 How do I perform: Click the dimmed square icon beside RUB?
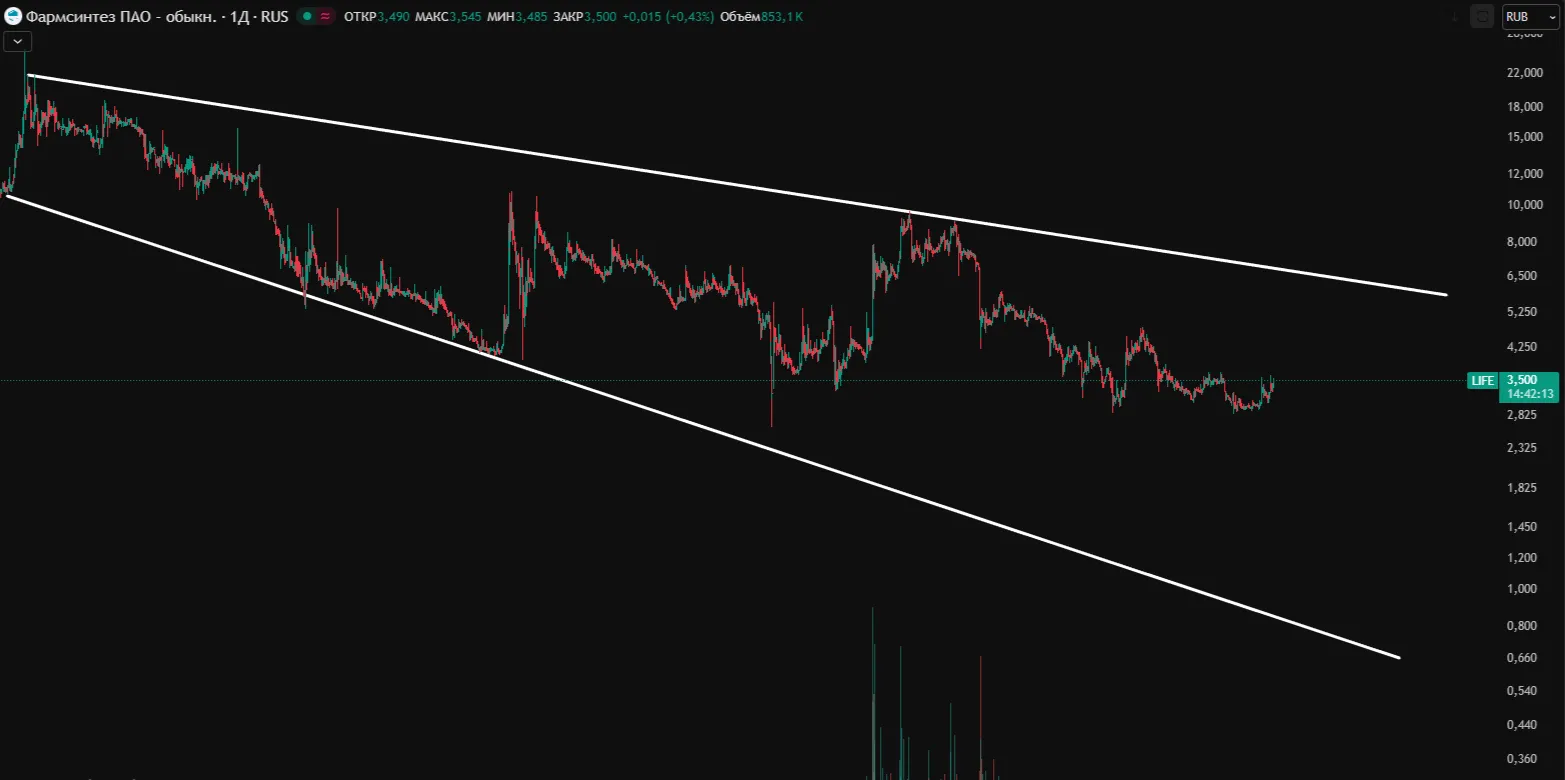(x=1482, y=17)
